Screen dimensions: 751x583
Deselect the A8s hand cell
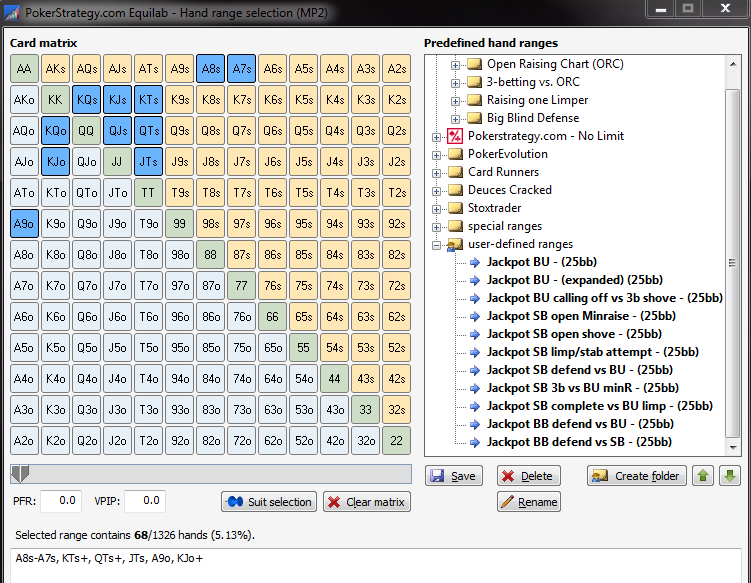point(211,69)
